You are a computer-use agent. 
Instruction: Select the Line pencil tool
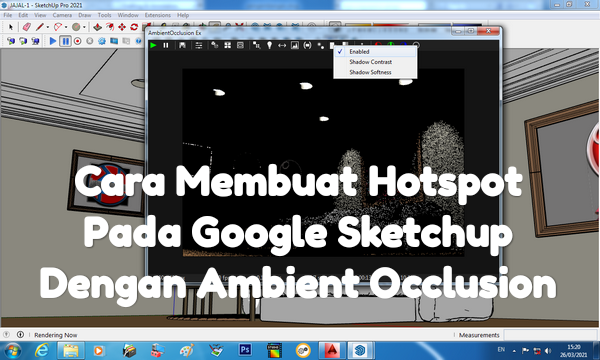(39, 27)
